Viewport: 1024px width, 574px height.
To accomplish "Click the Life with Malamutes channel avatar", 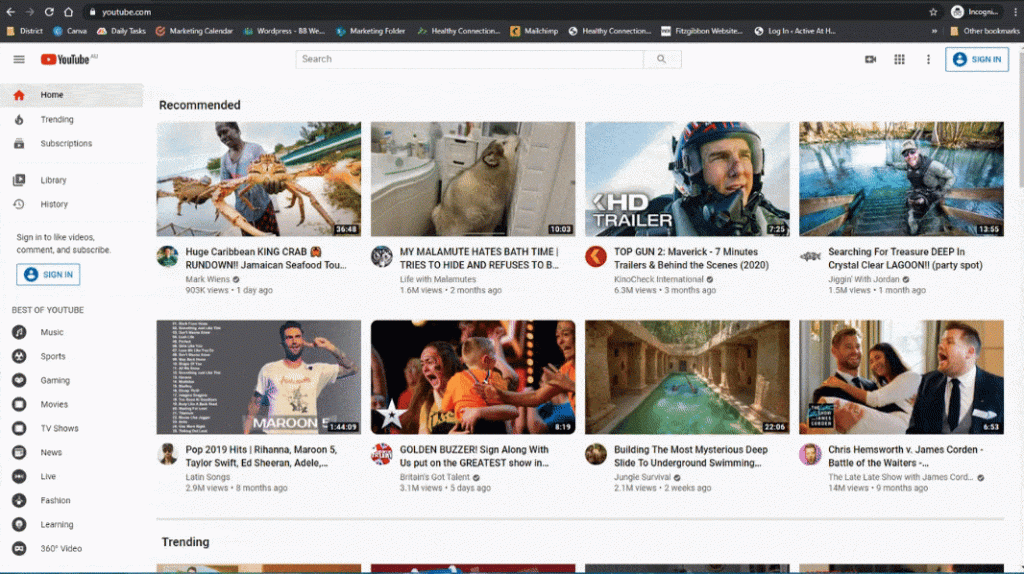I will click(381, 257).
